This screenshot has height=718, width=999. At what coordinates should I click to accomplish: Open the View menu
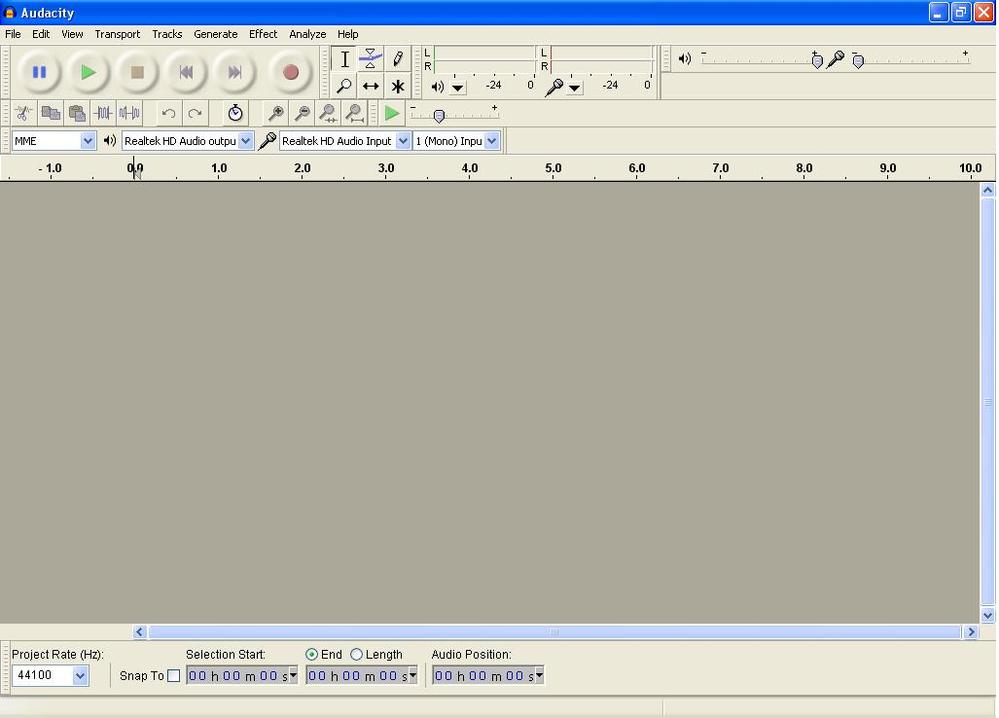(72, 34)
